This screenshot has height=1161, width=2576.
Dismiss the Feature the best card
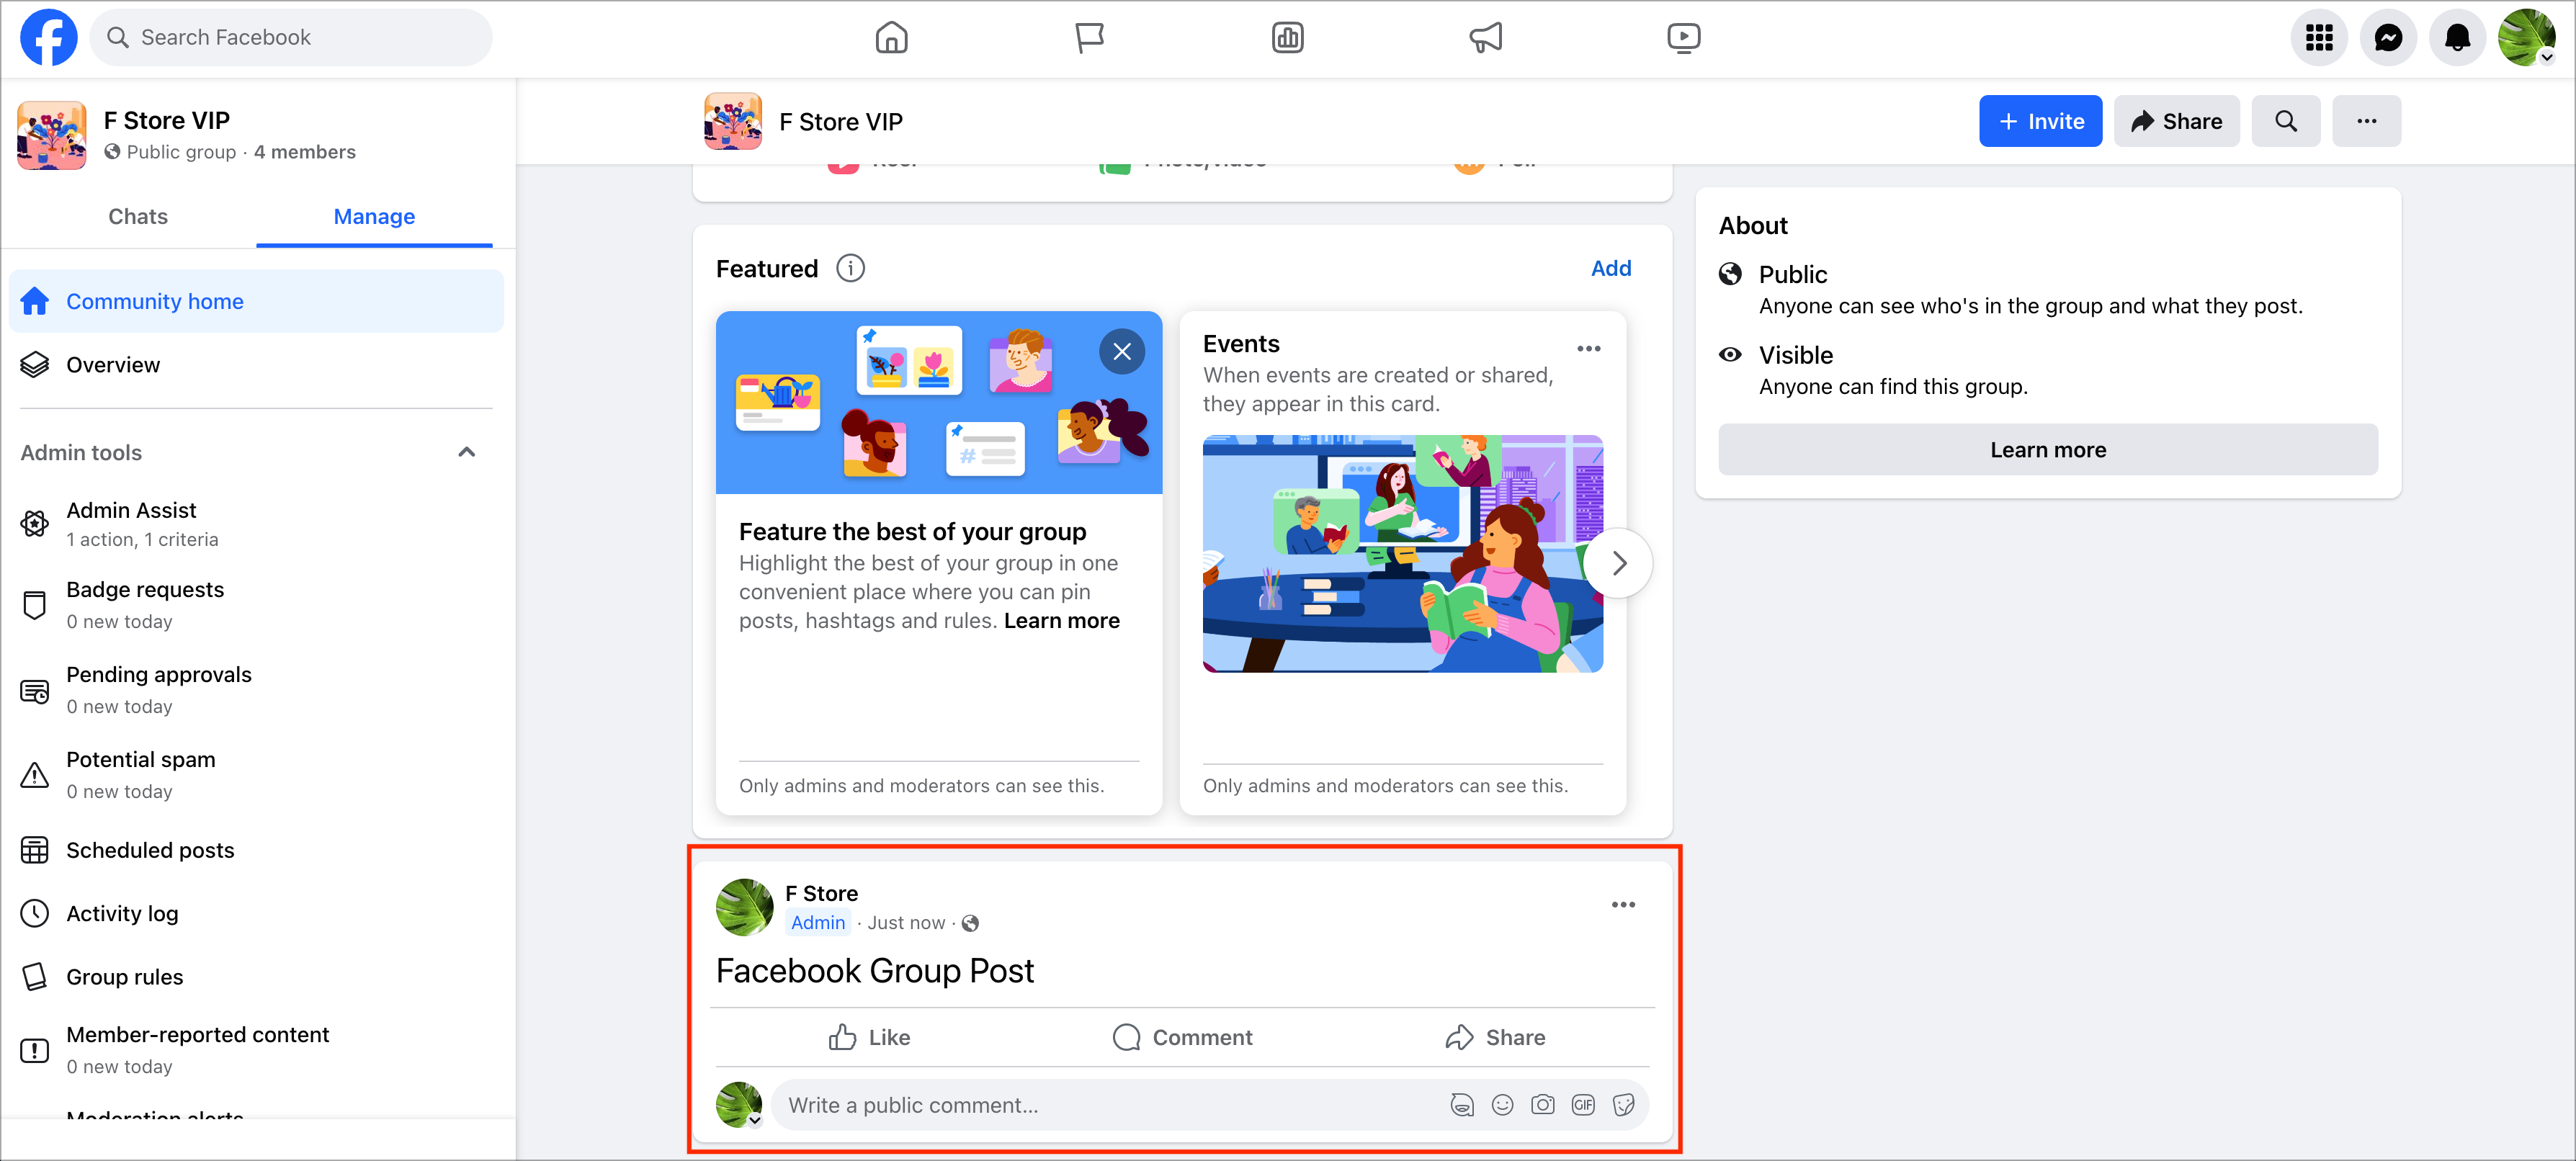(x=1122, y=352)
